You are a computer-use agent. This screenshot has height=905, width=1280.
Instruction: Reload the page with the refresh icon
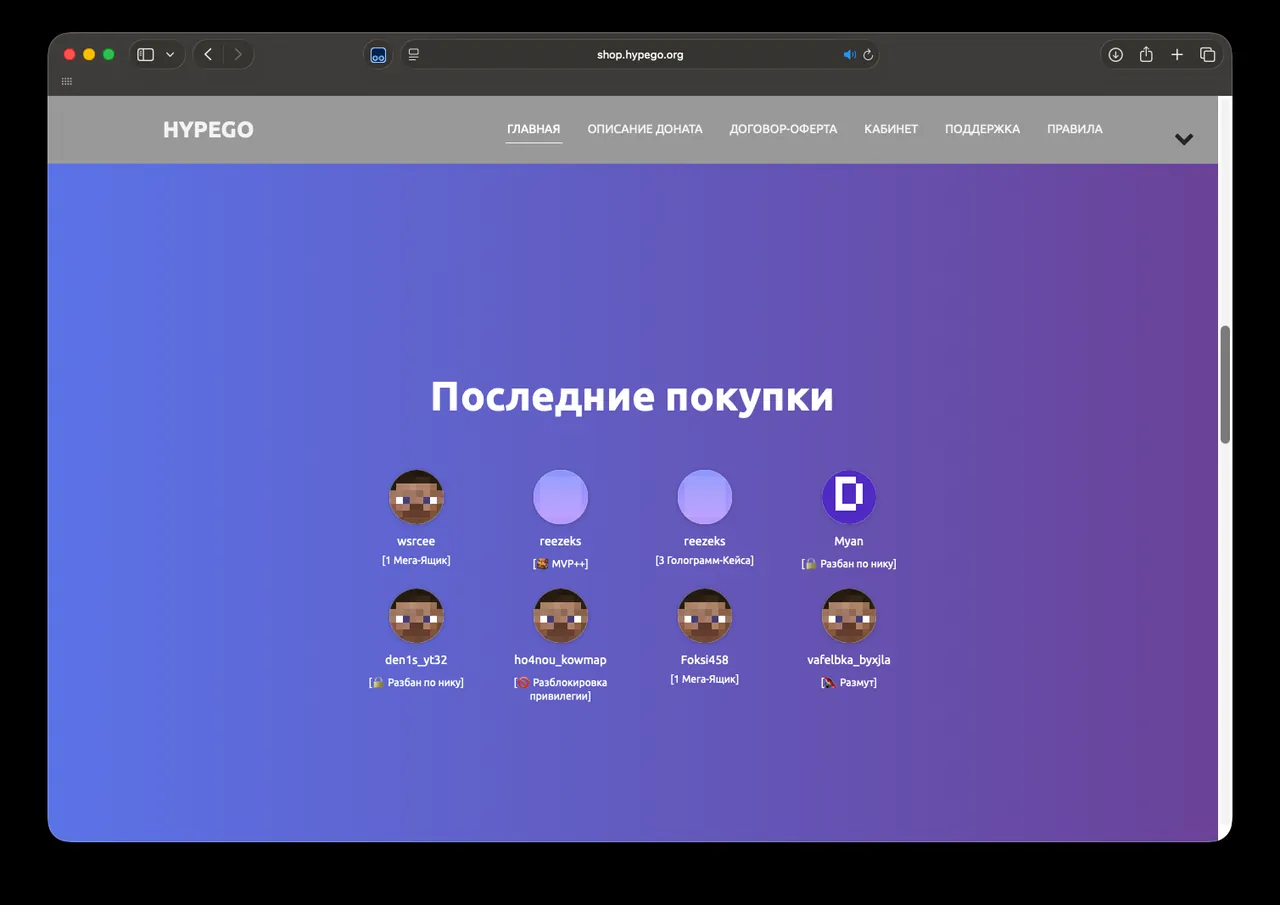pyautogui.click(x=868, y=55)
